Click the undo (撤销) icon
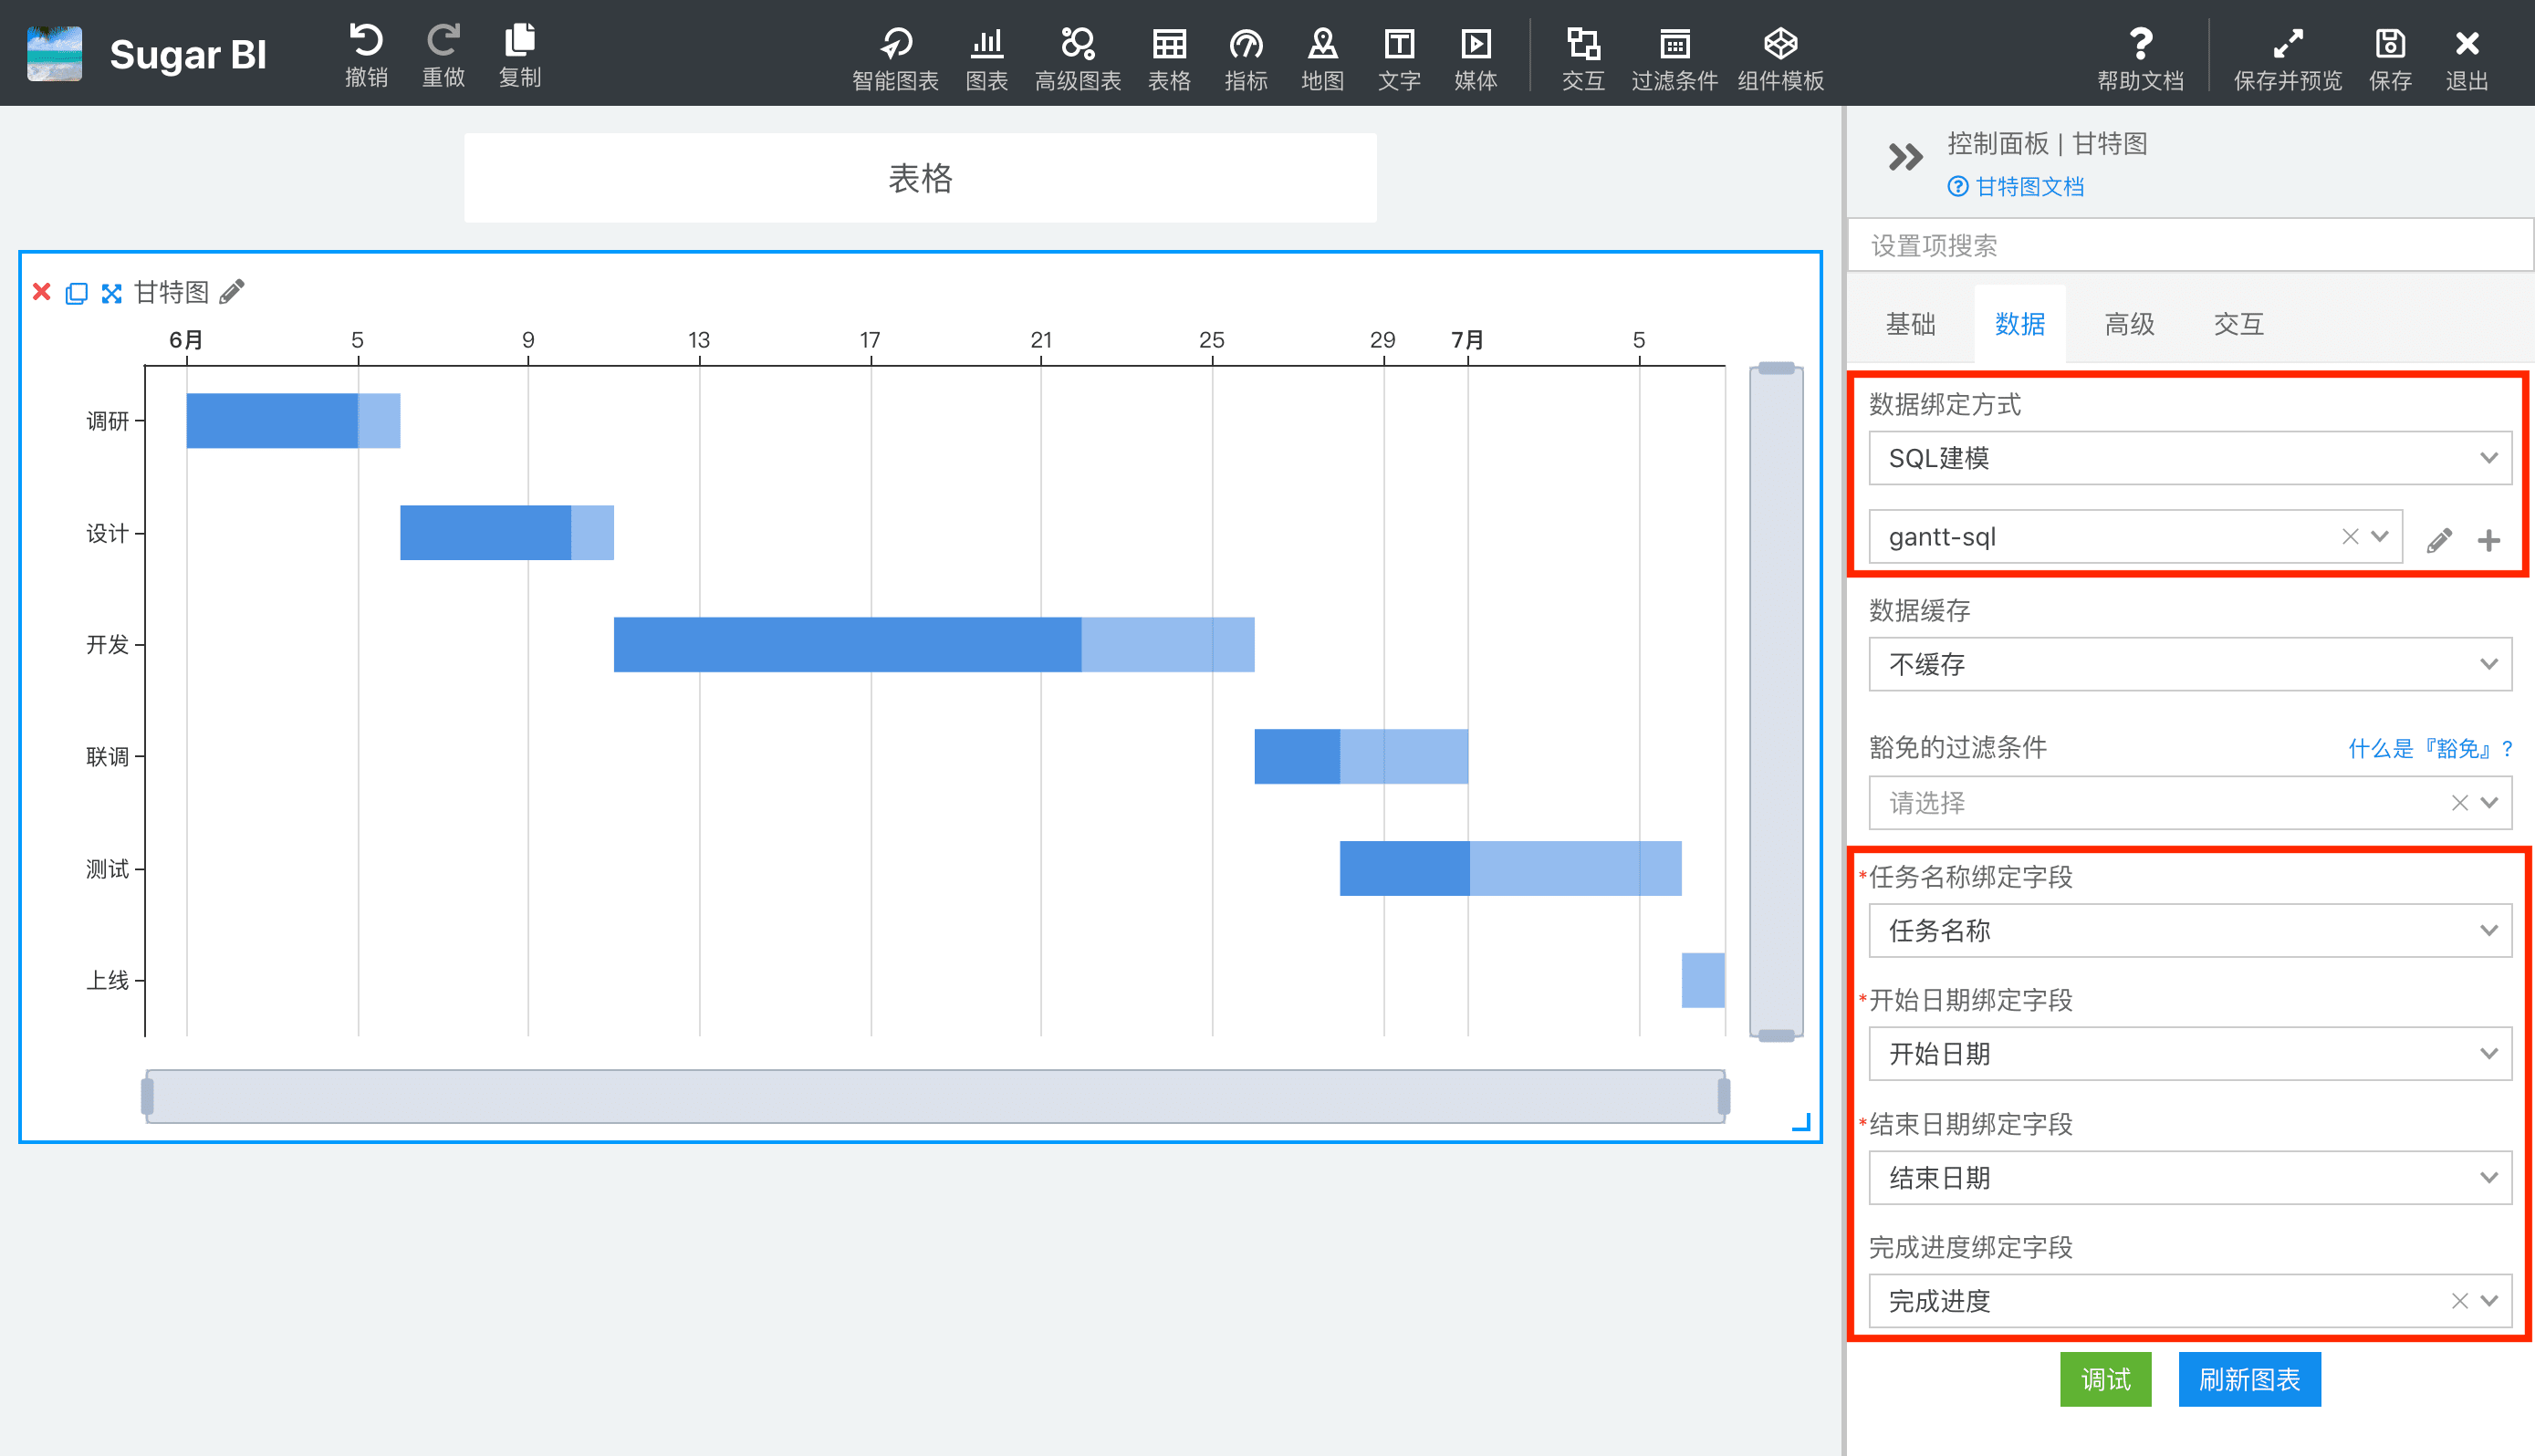The image size is (2535, 1456). pyautogui.click(x=366, y=41)
